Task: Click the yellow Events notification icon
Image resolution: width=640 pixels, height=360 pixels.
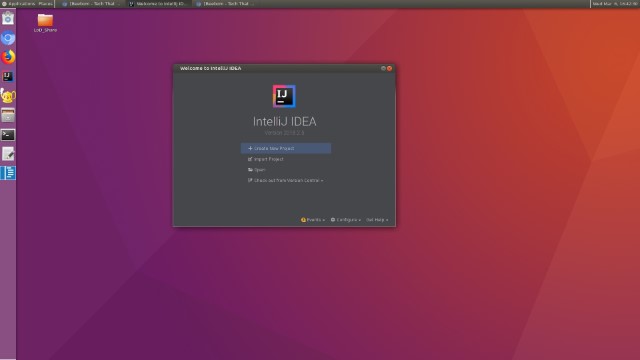Action: 303,220
